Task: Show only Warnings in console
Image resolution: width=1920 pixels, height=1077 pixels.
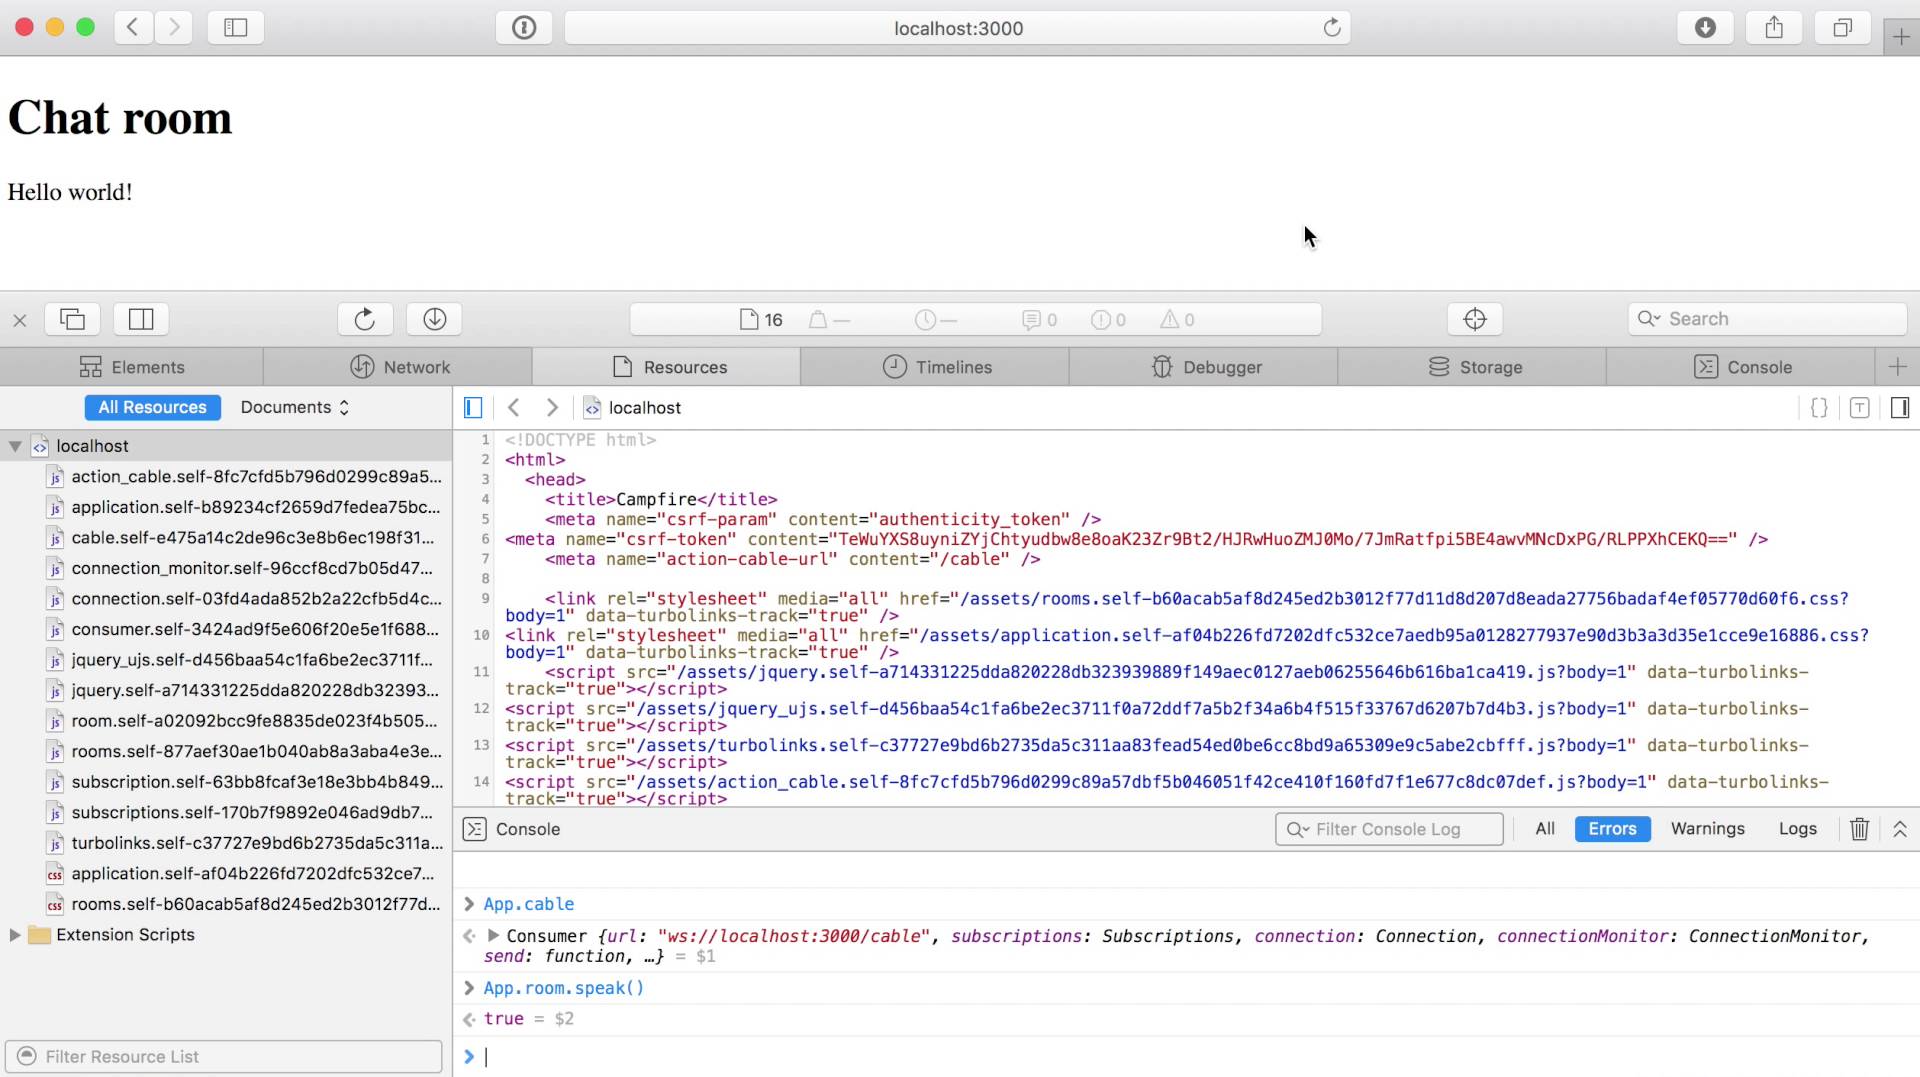Action: pos(1707,829)
